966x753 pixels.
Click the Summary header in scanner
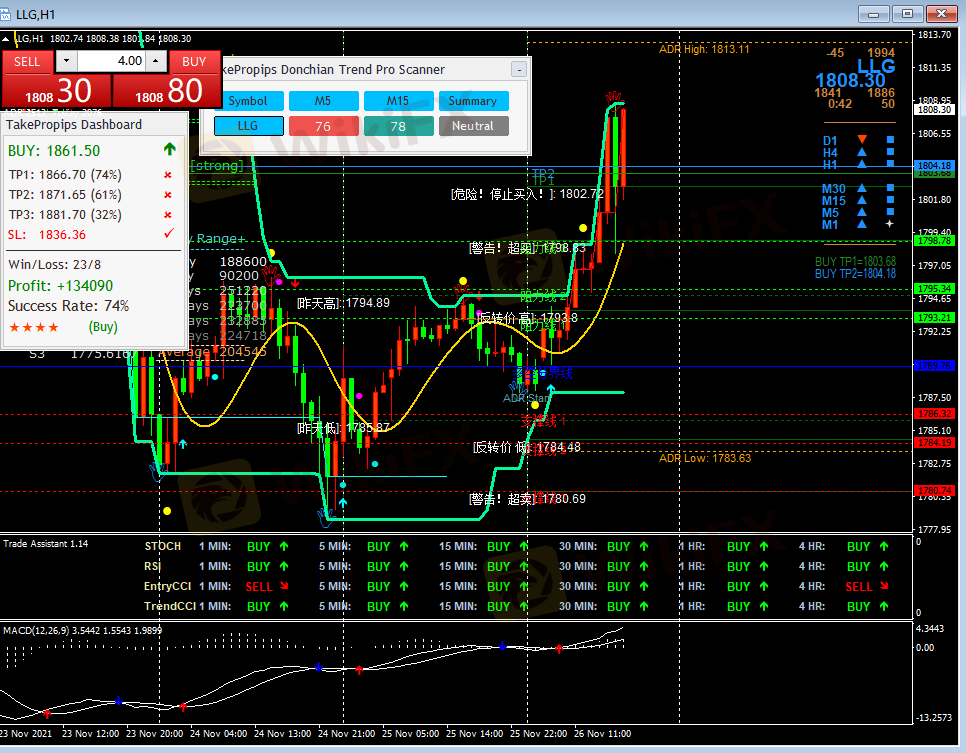(x=473, y=101)
